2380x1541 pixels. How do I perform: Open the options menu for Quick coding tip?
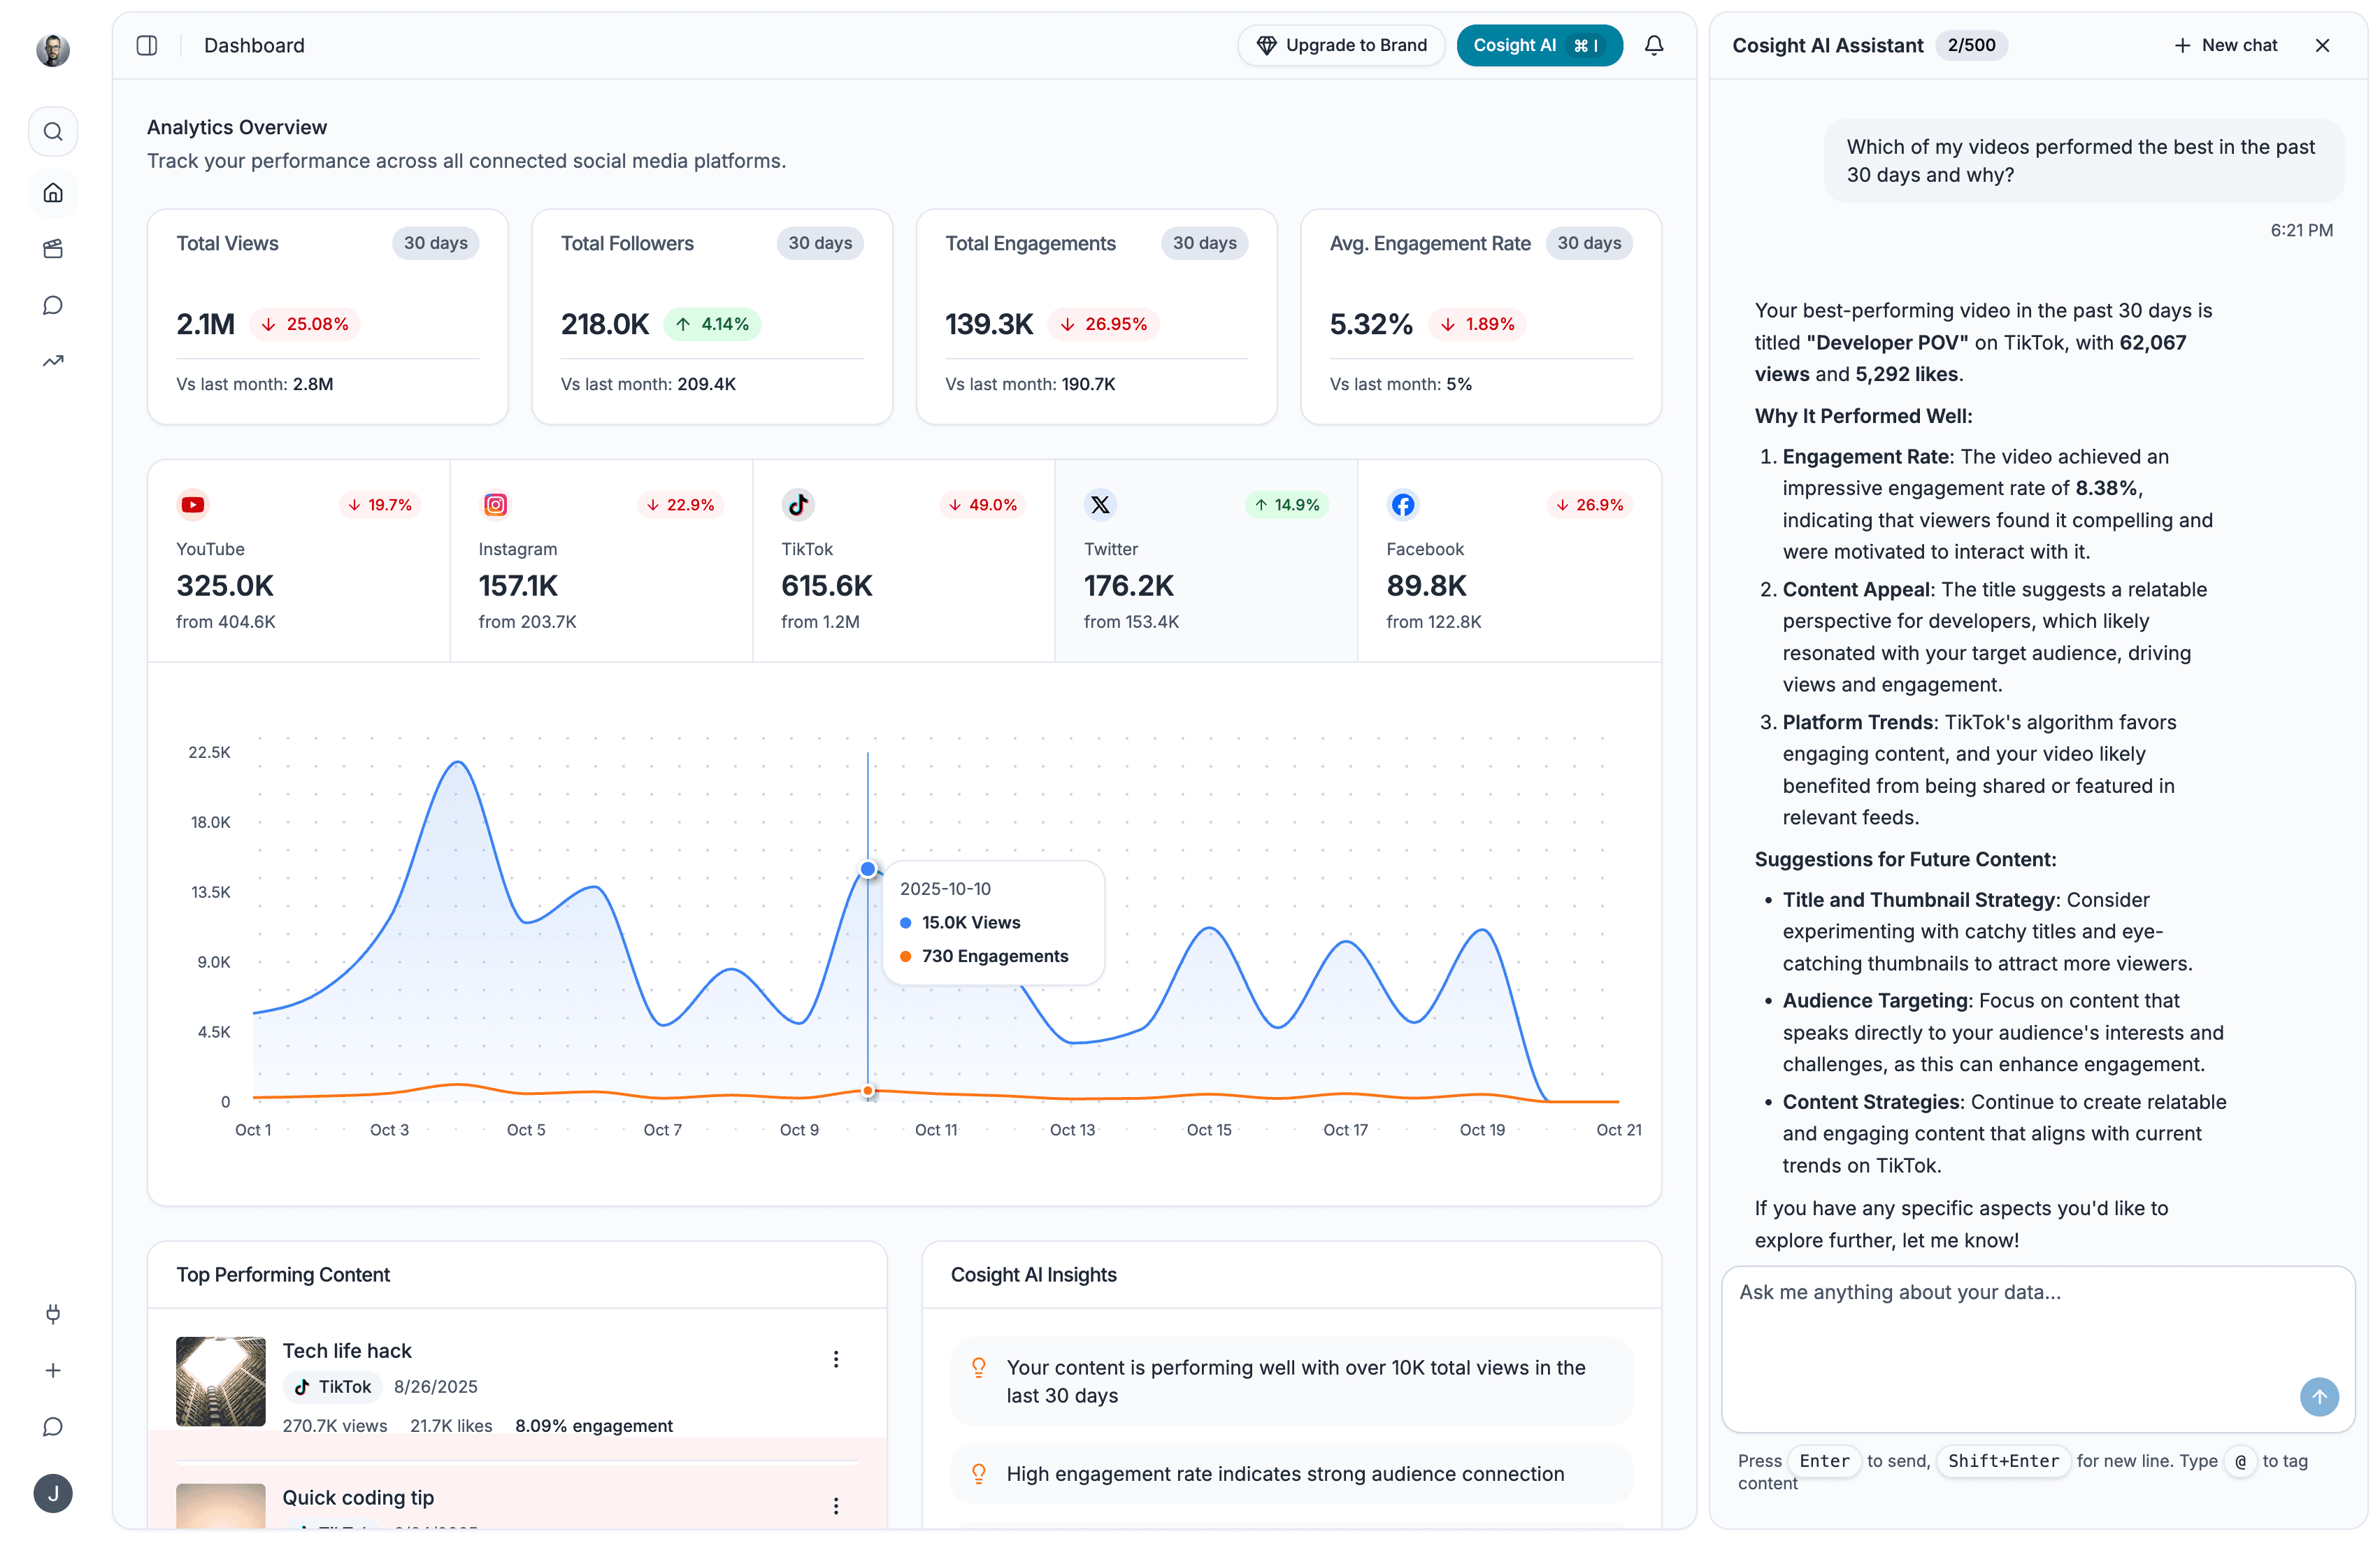[x=836, y=1505]
